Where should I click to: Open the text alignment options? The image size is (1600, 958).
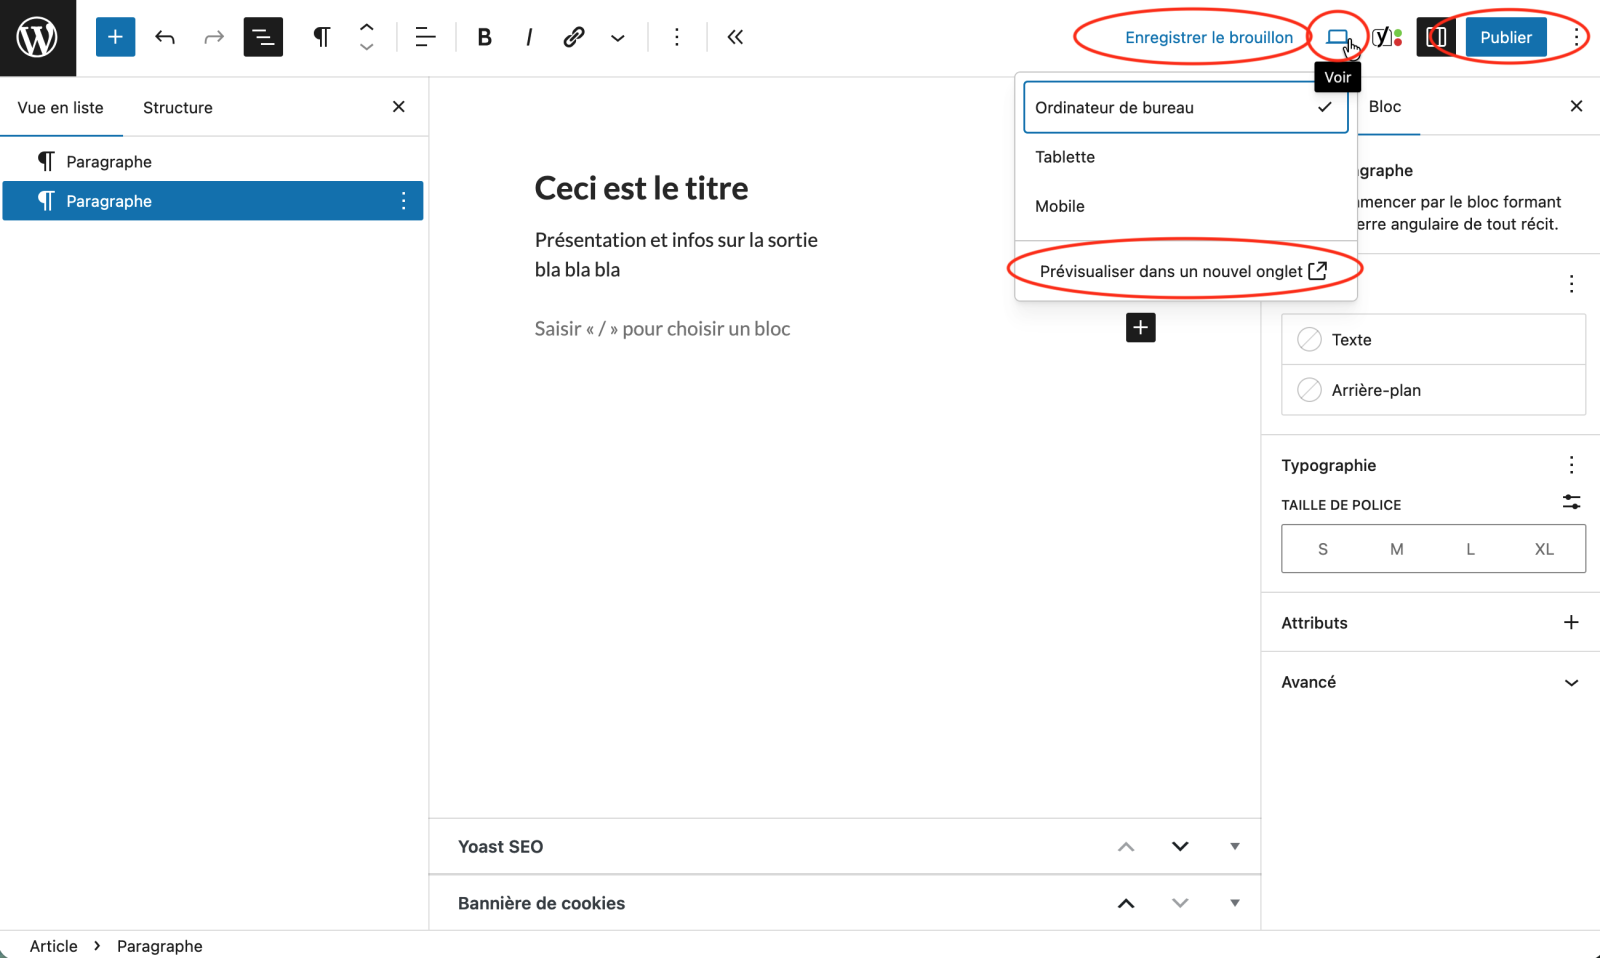(x=425, y=38)
